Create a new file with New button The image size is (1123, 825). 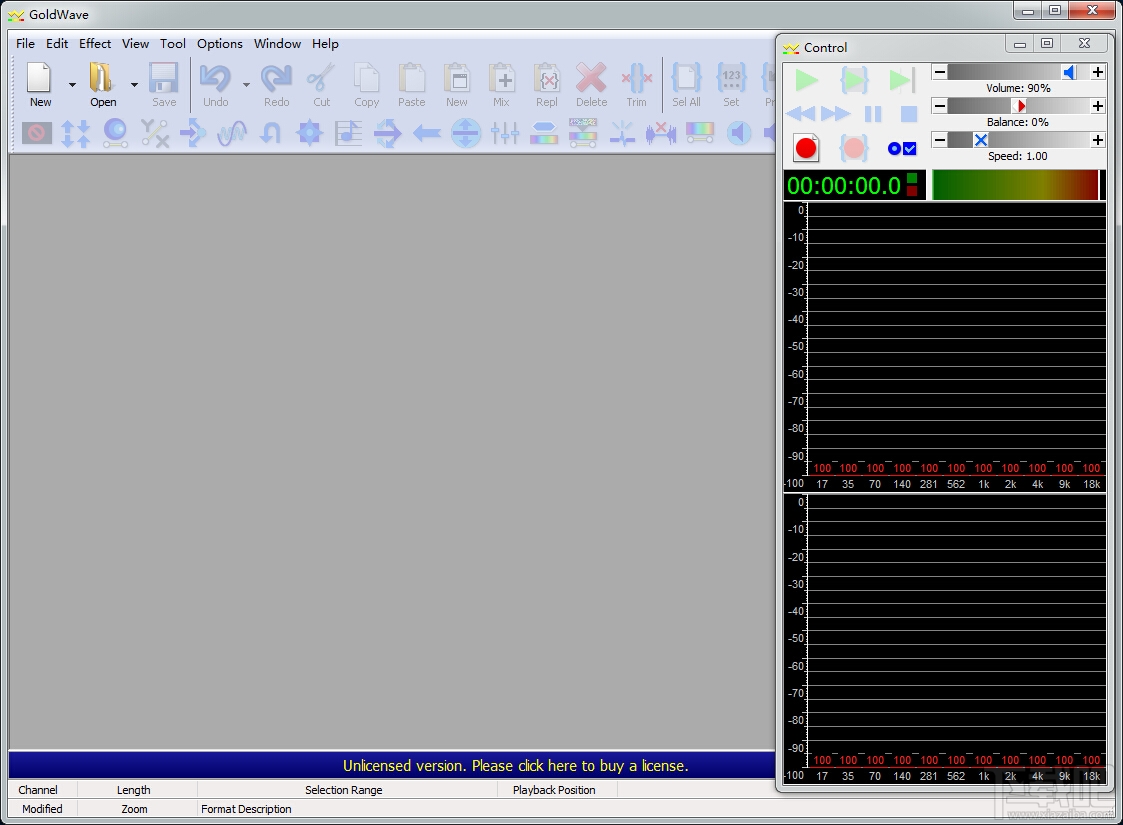(x=40, y=85)
